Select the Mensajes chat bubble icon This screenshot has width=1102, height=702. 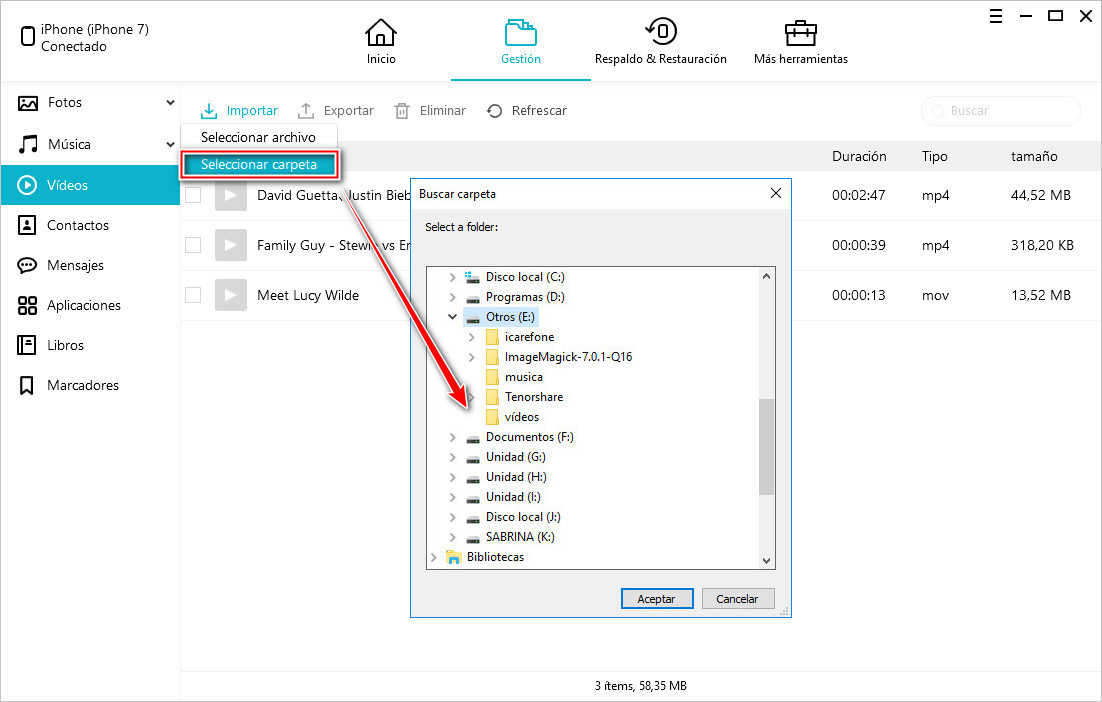click(x=27, y=265)
